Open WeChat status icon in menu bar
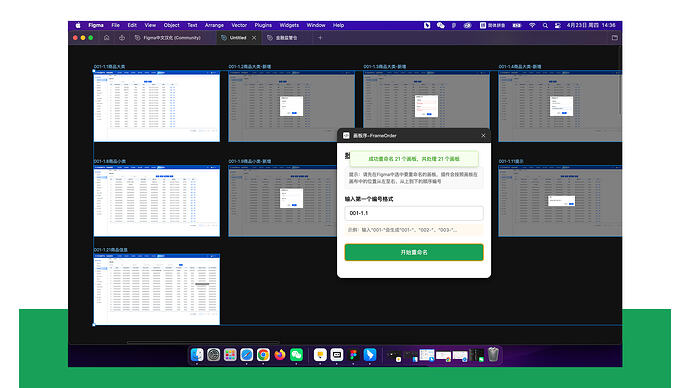This screenshot has height=388, width=690. [x=440, y=26]
